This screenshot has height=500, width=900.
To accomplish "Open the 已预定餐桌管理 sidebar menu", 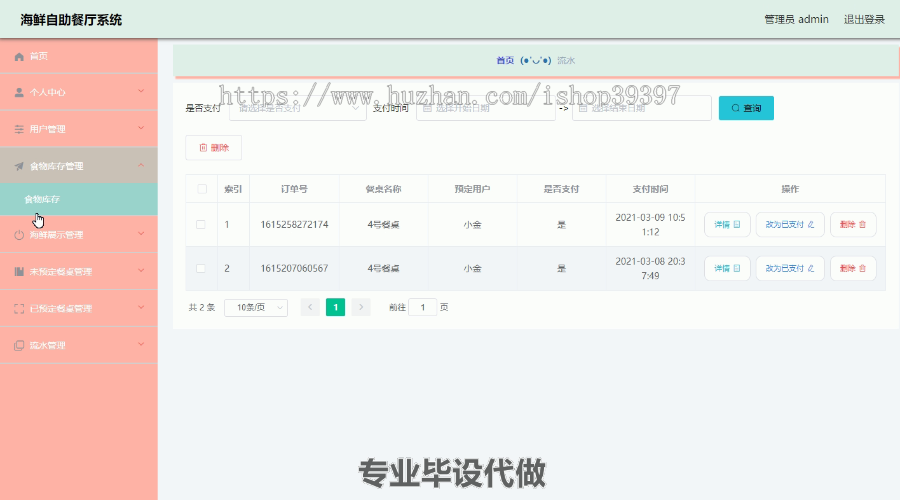I will click(79, 308).
